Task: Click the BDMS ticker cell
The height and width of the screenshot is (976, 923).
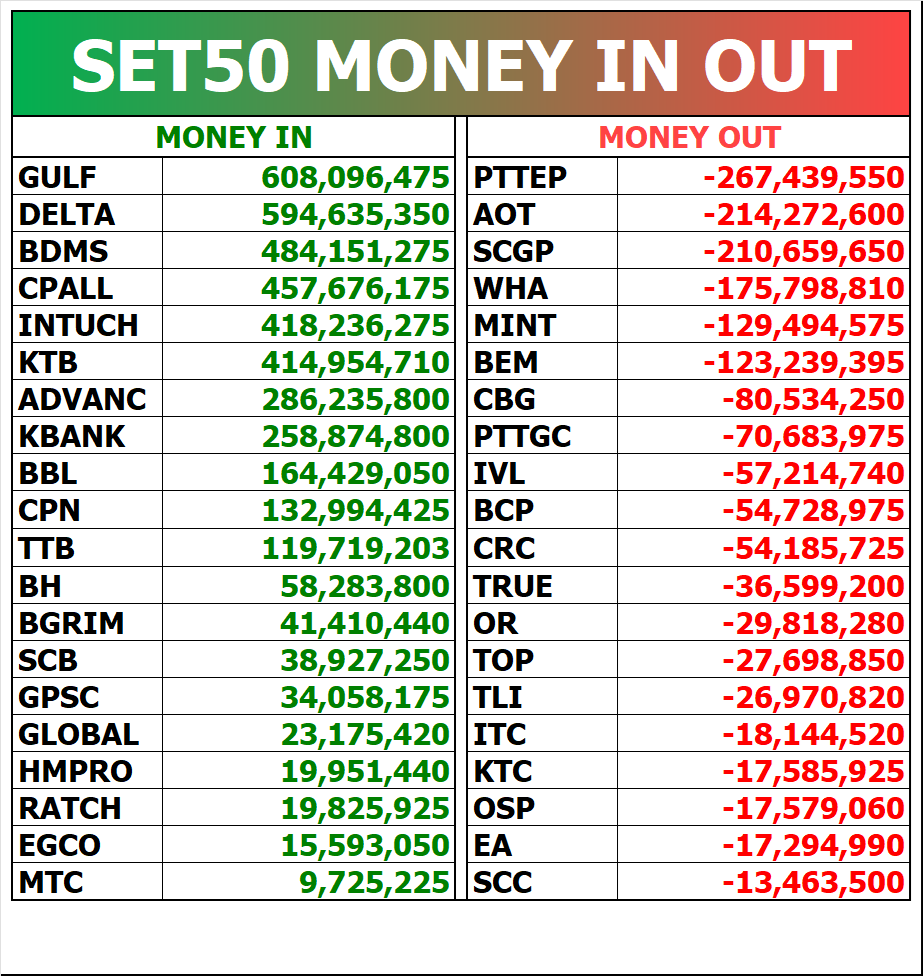Action: click(87, 251)
